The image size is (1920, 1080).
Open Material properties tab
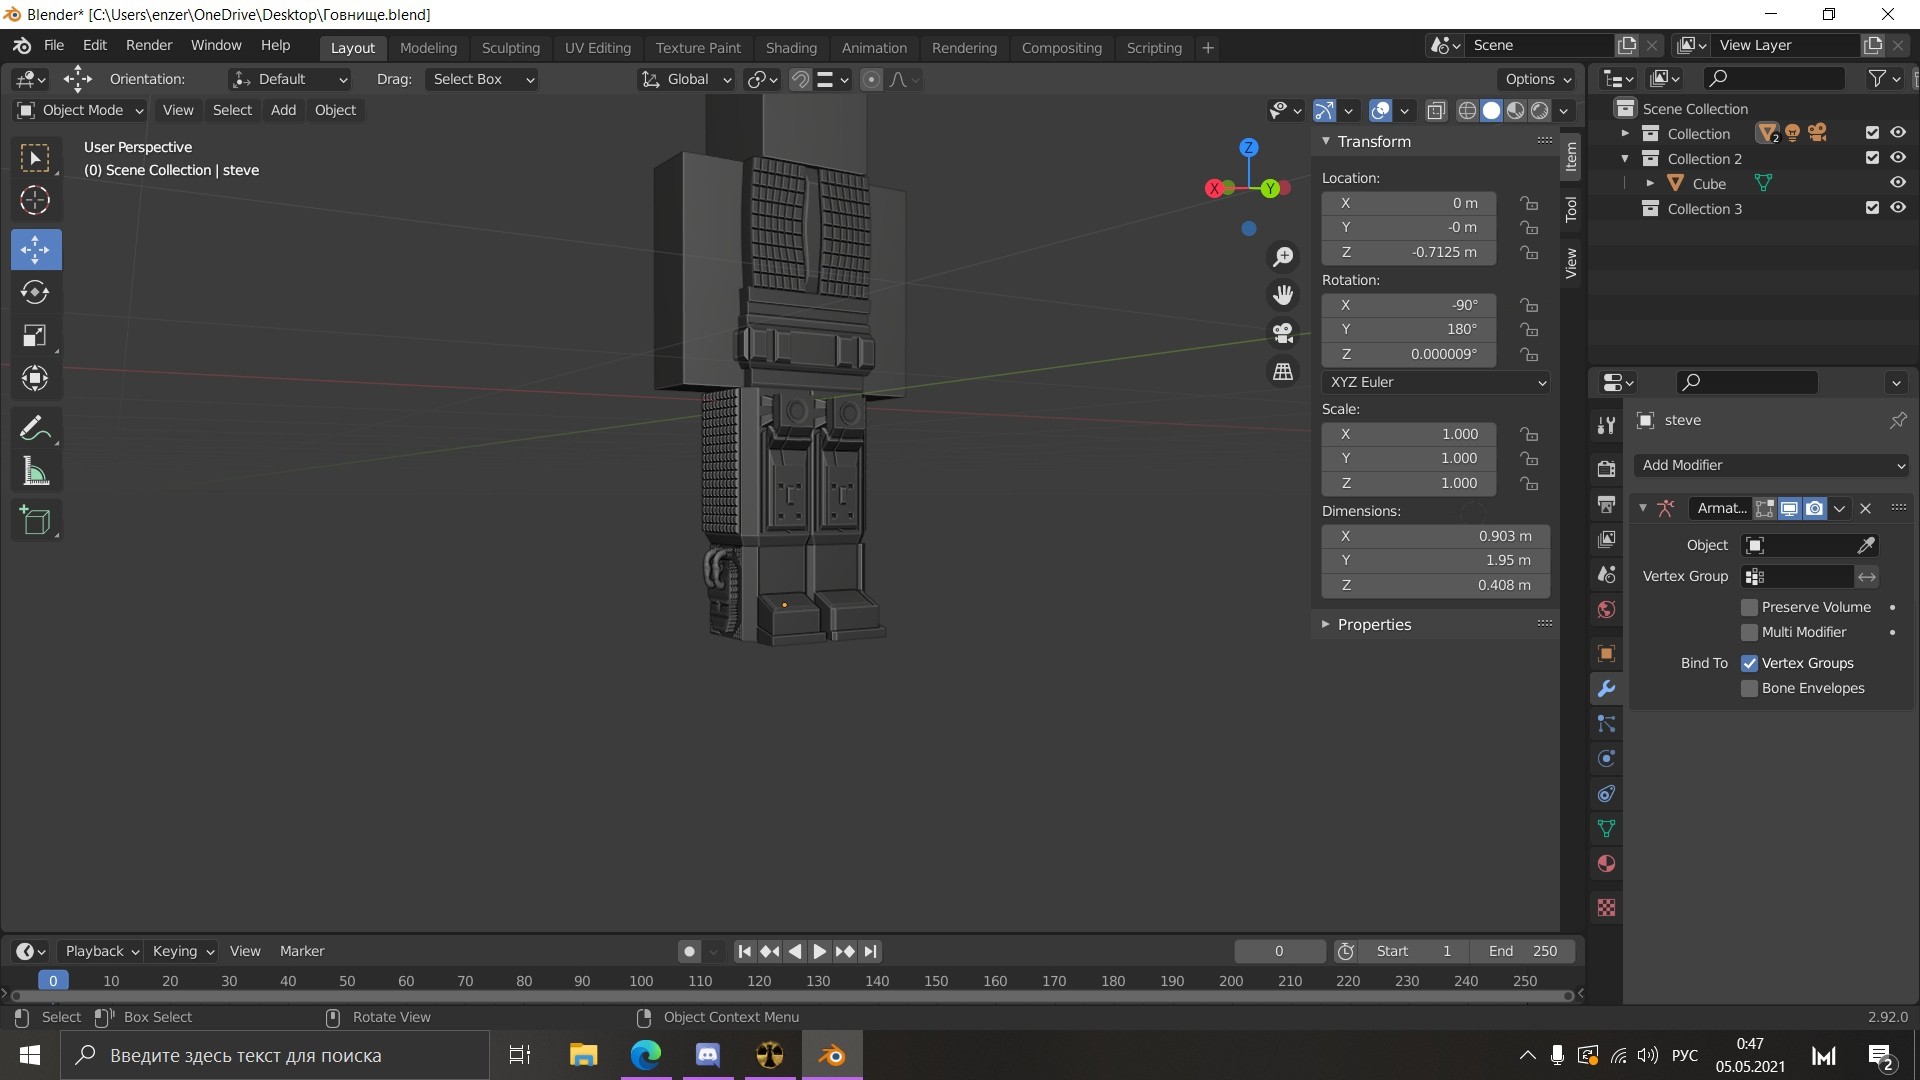click(1606, 863)
